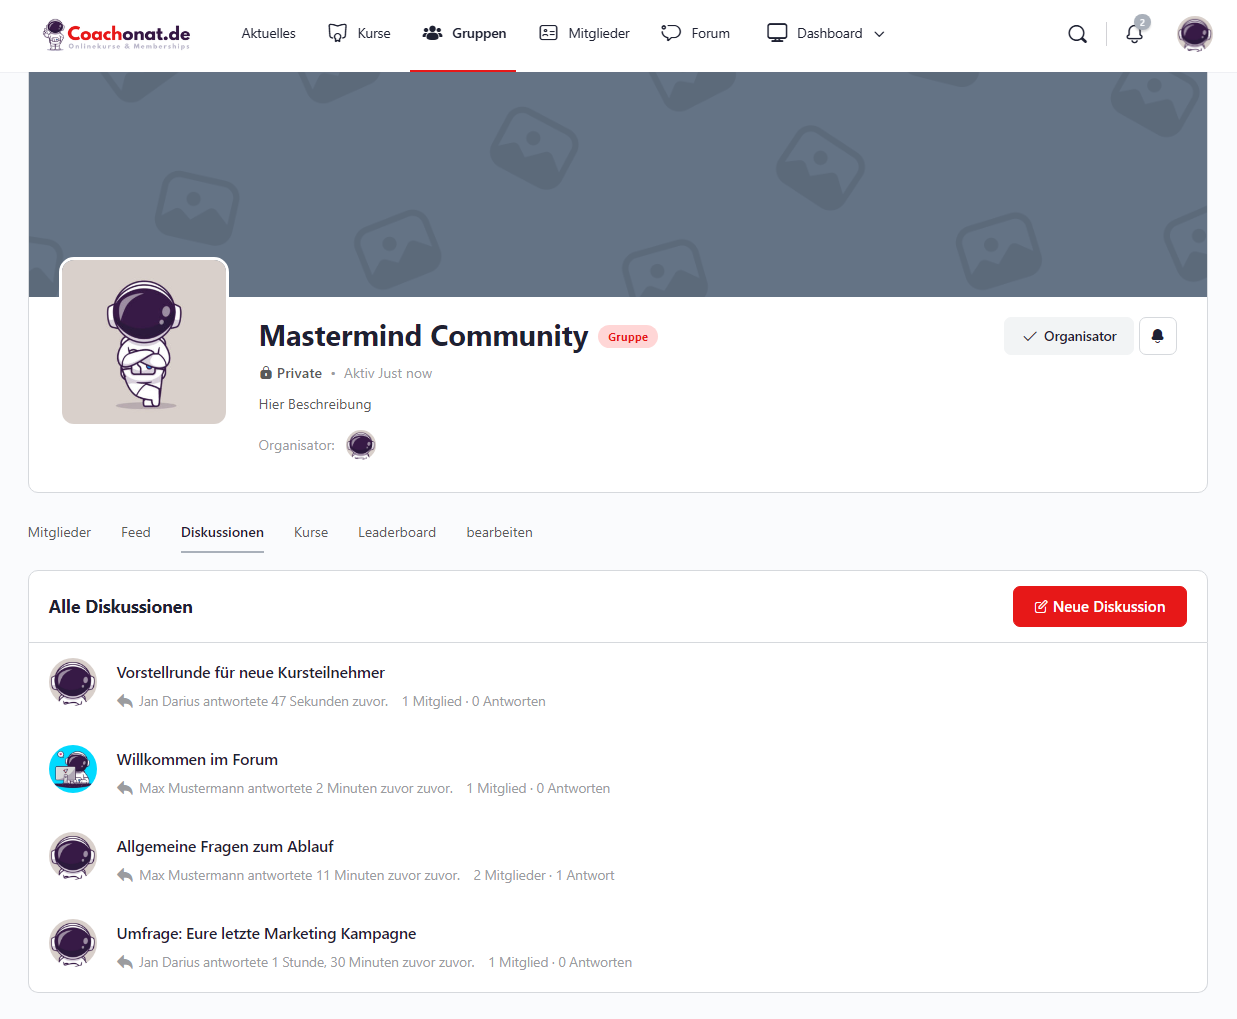Open user profile avatar in header
Screen dimensions: 1237x1019
pos(1194,34)
